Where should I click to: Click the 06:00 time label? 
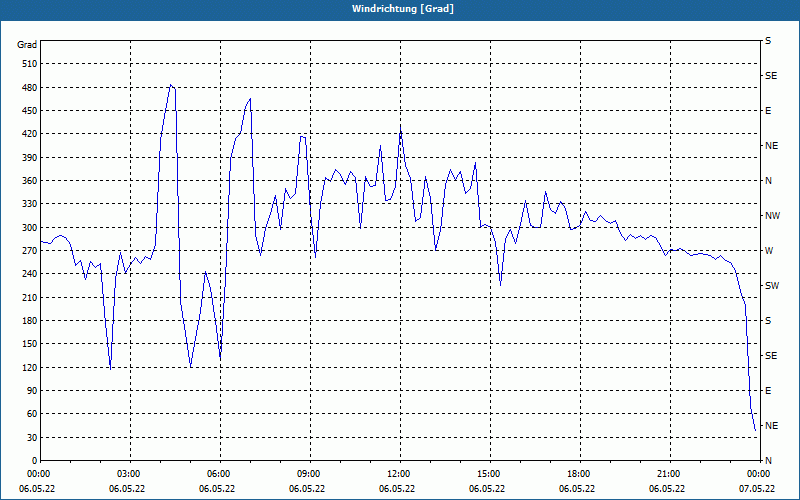point(220,474)
